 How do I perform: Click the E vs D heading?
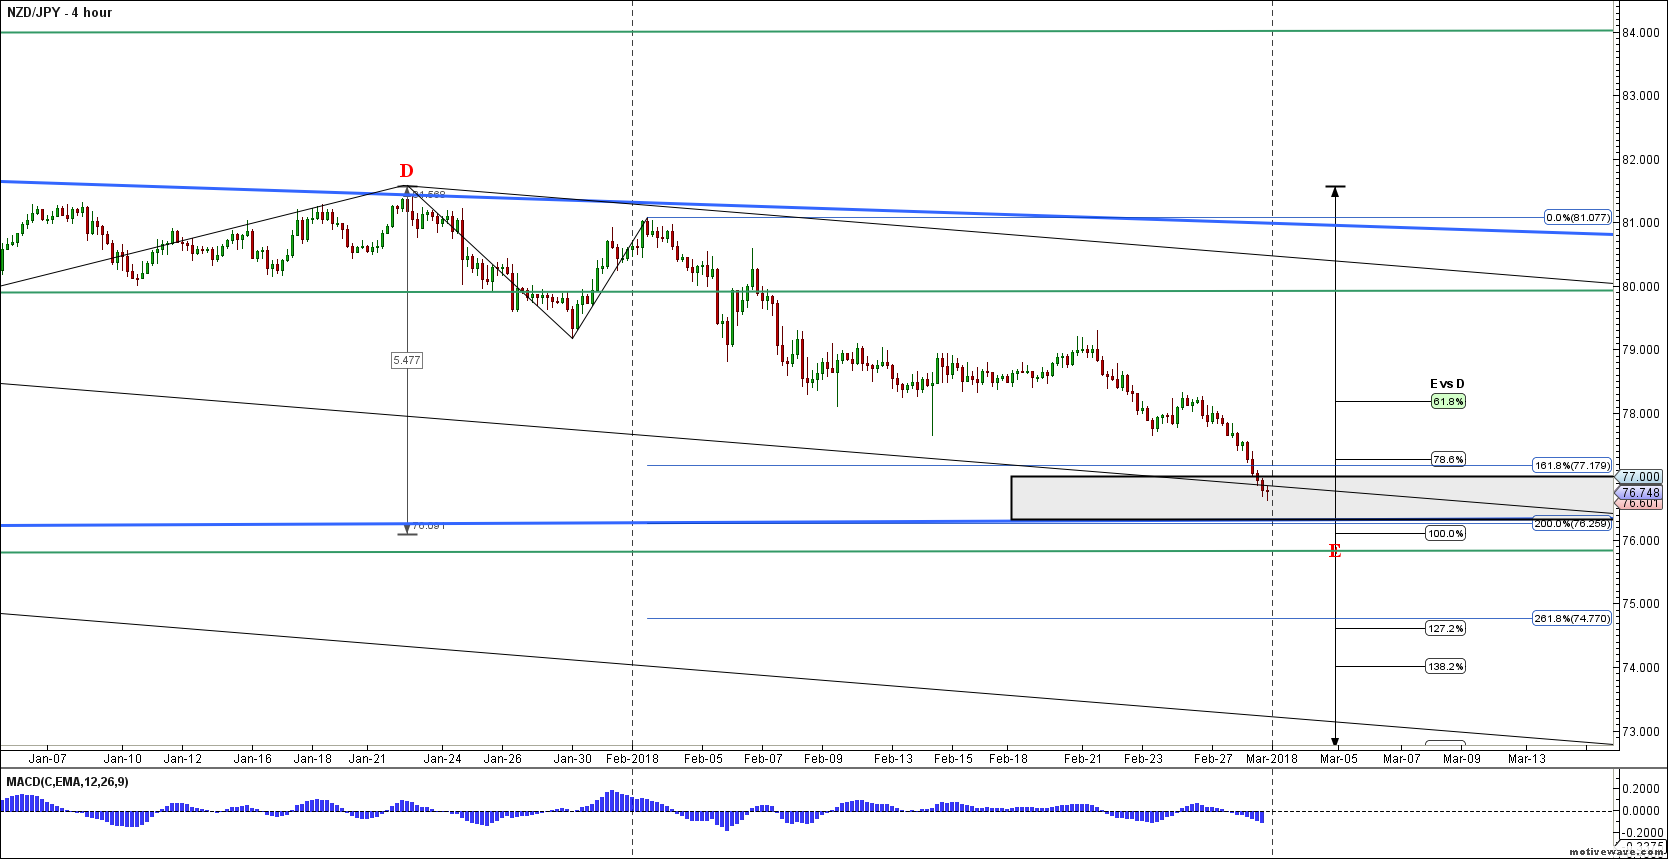coord(1447,384)
